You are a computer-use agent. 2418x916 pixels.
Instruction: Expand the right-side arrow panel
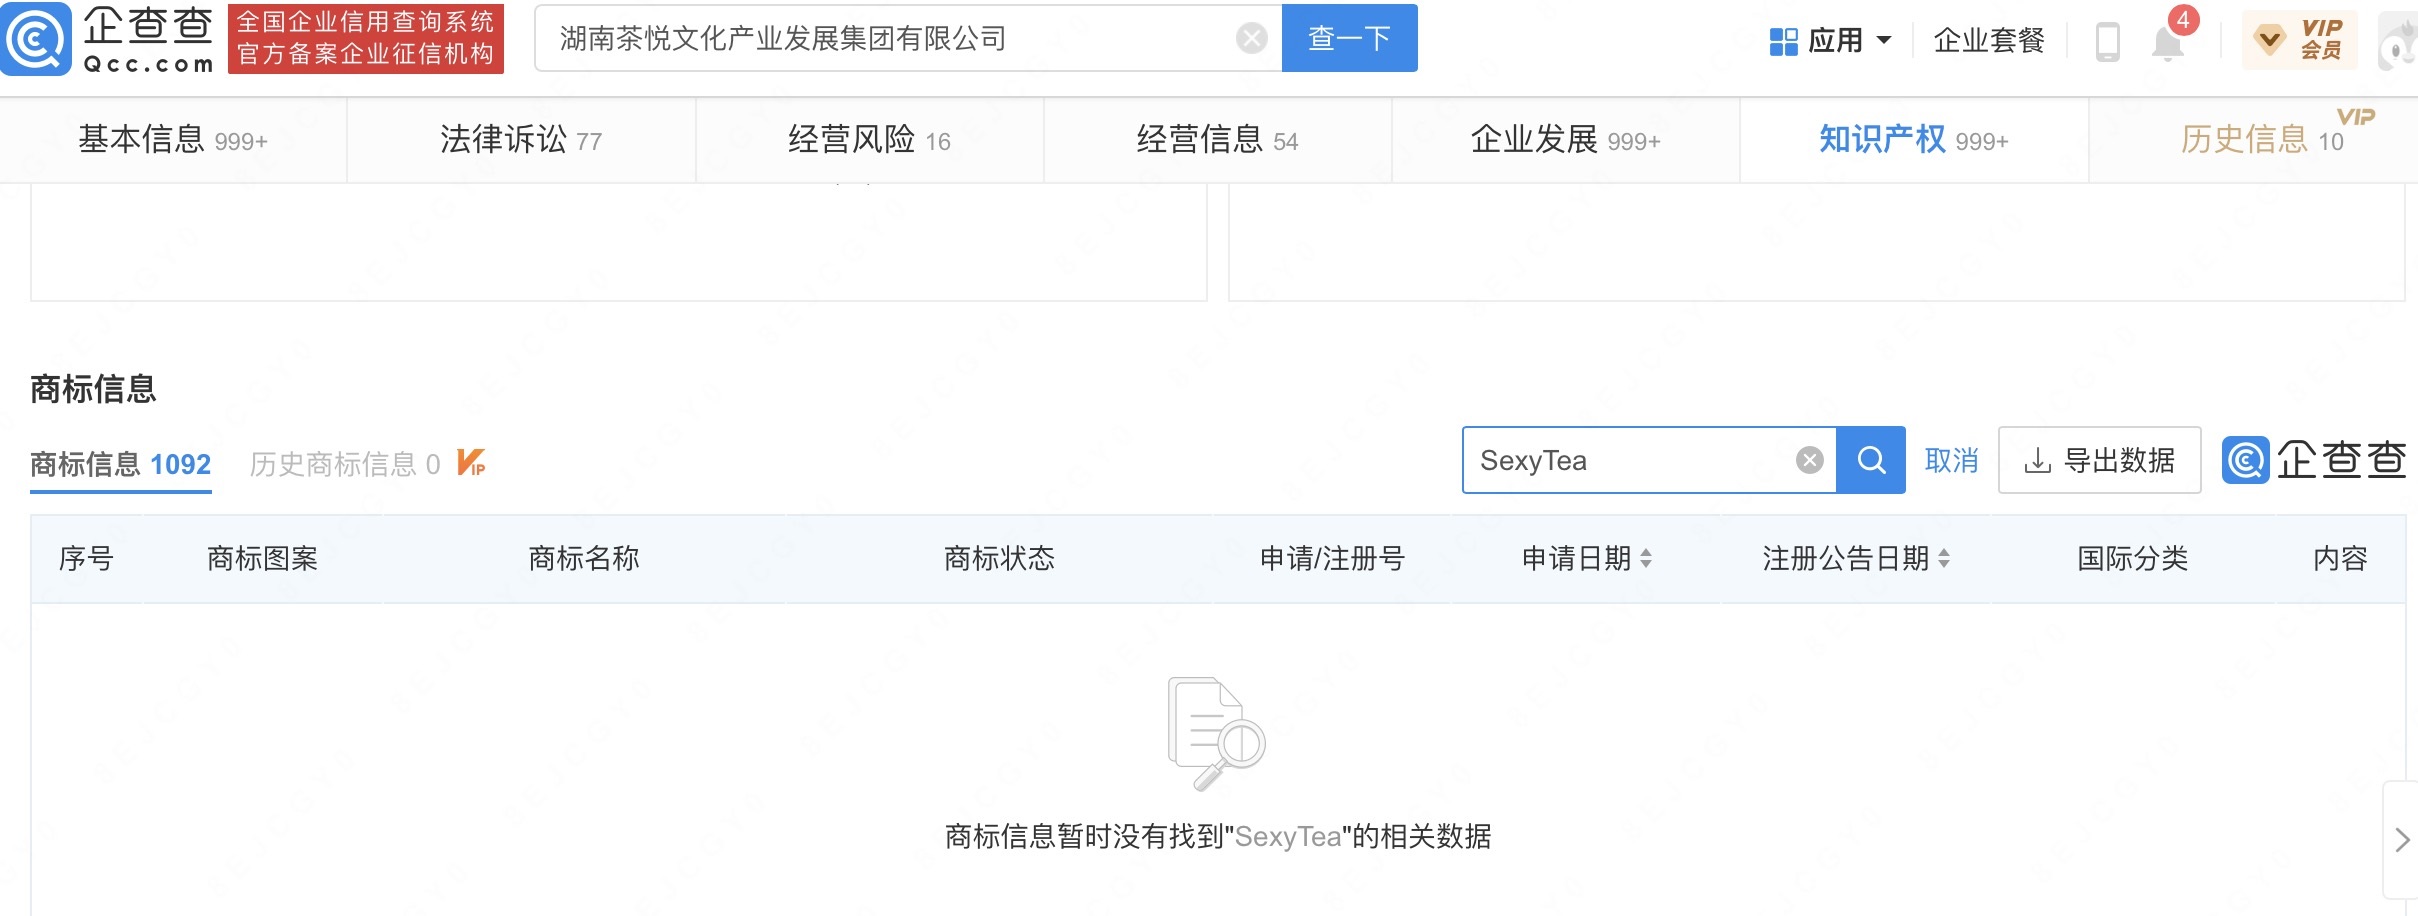2401,840
